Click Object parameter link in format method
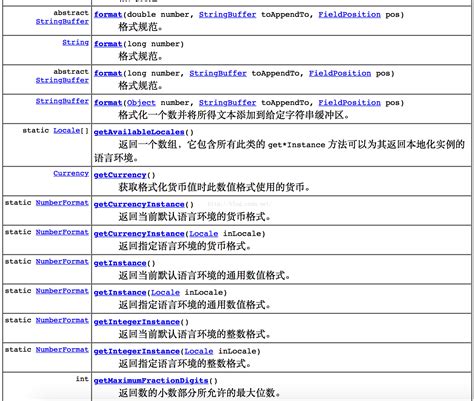The height and width of the screenshot is (401, 474). click(x=141, y=103)
